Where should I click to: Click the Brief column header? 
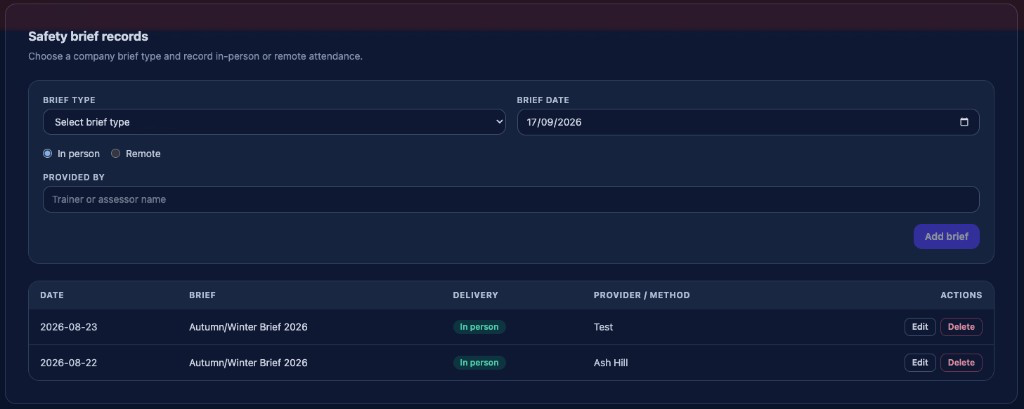coord(202,295)
